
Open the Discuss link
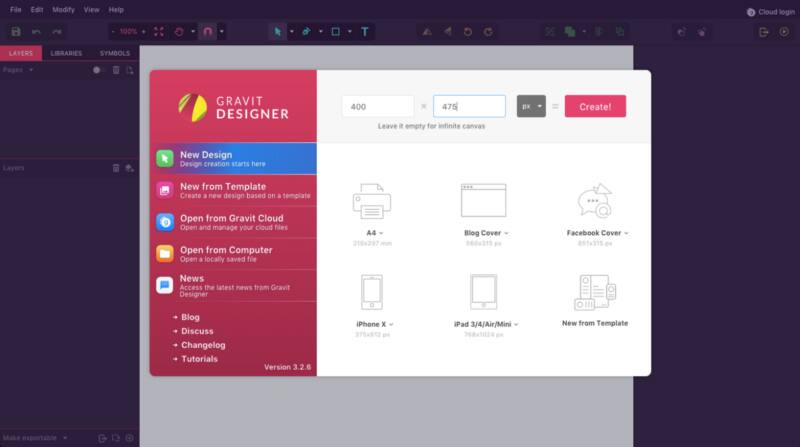(197, 331)
